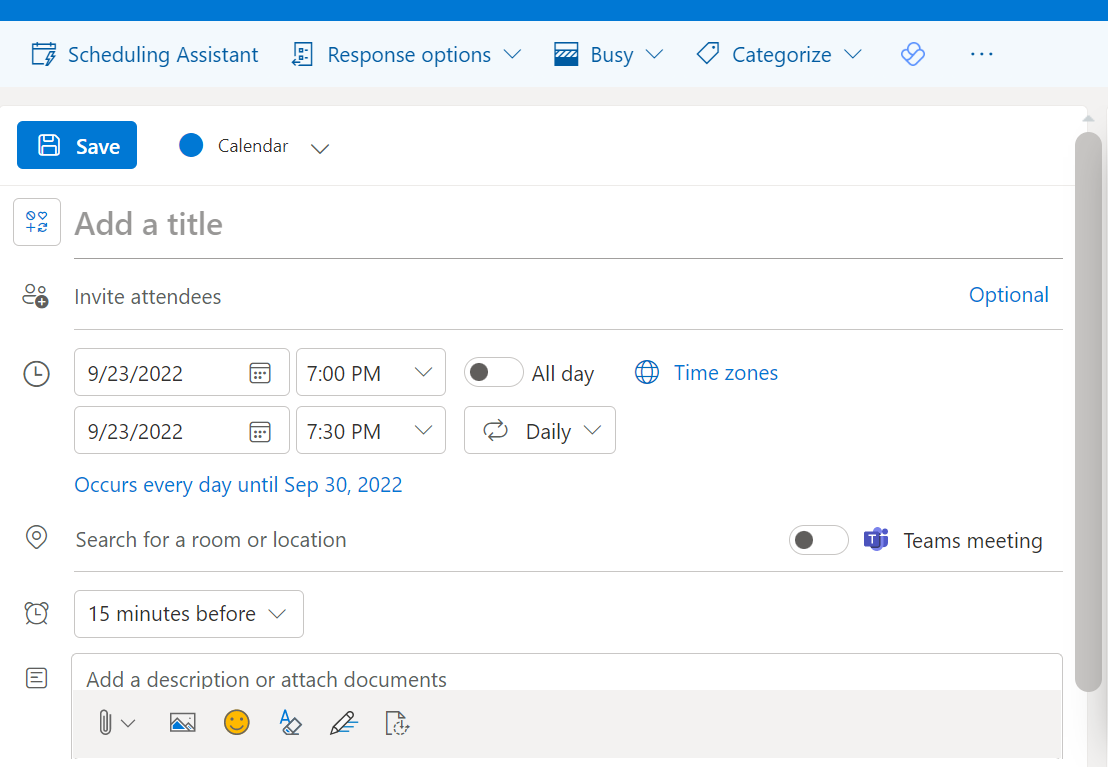Open the more options ellipsis menu
This screenshot has height=767, width=1108.
tap(981, 54)
